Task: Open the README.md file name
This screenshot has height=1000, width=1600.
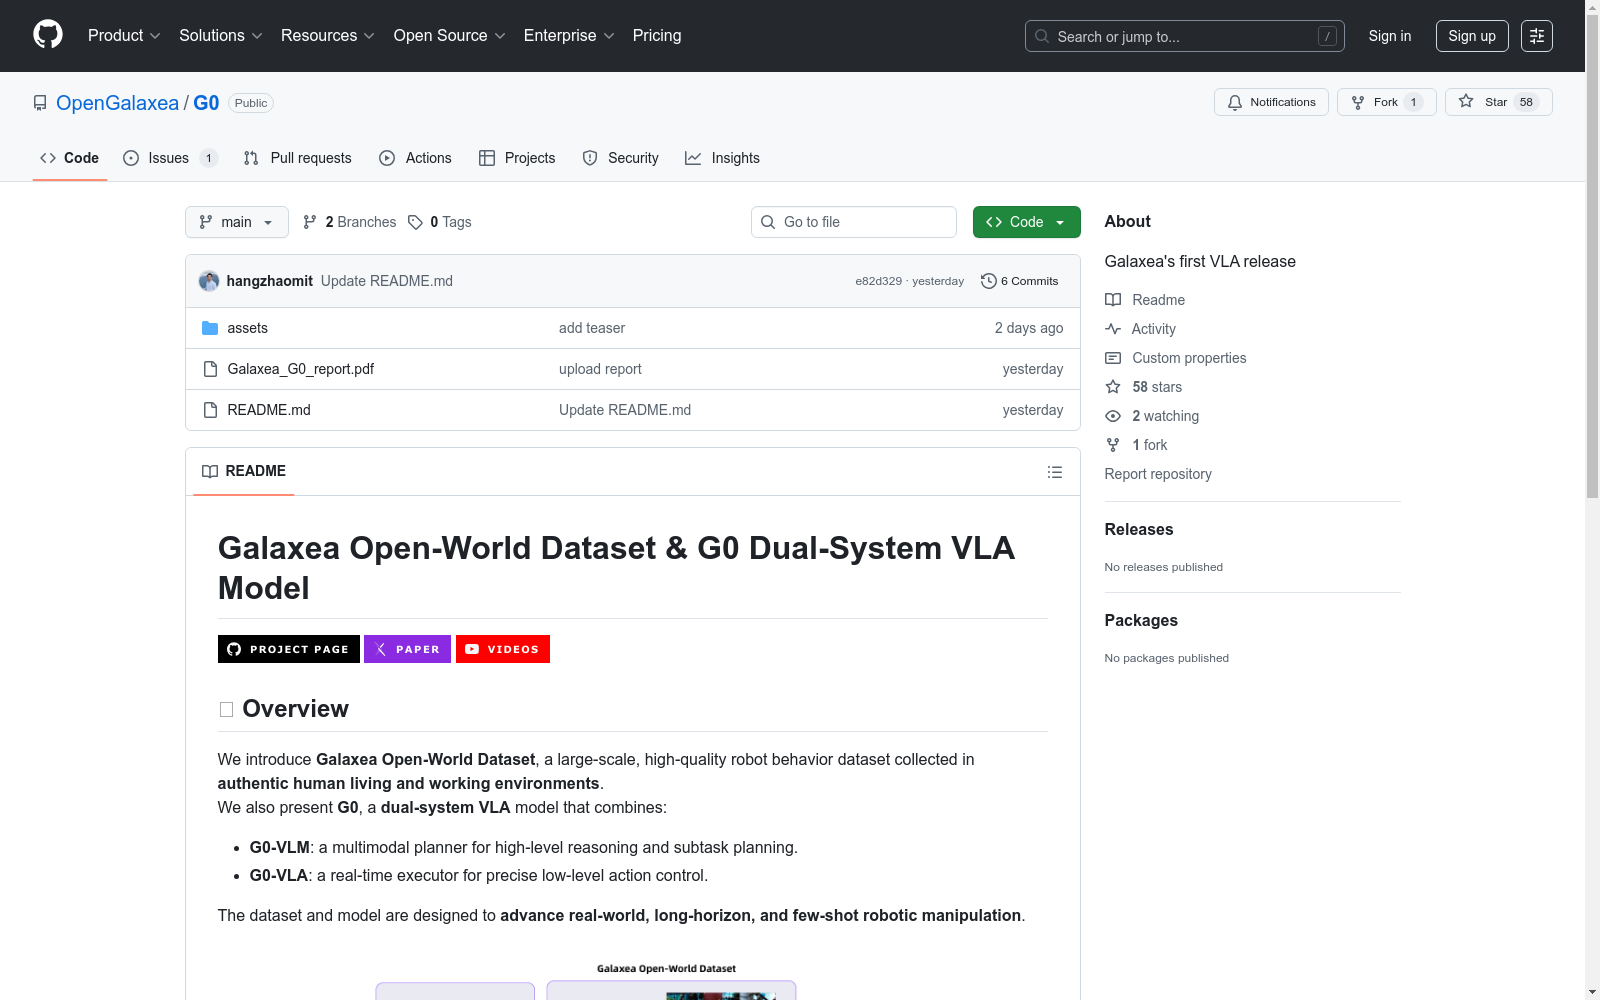Action: (x=269, y=410)
